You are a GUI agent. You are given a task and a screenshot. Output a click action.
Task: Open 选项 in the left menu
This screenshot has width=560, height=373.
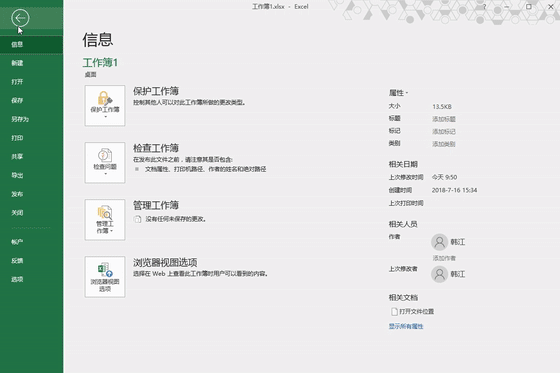pyautogui.click(x=31, y=279)
